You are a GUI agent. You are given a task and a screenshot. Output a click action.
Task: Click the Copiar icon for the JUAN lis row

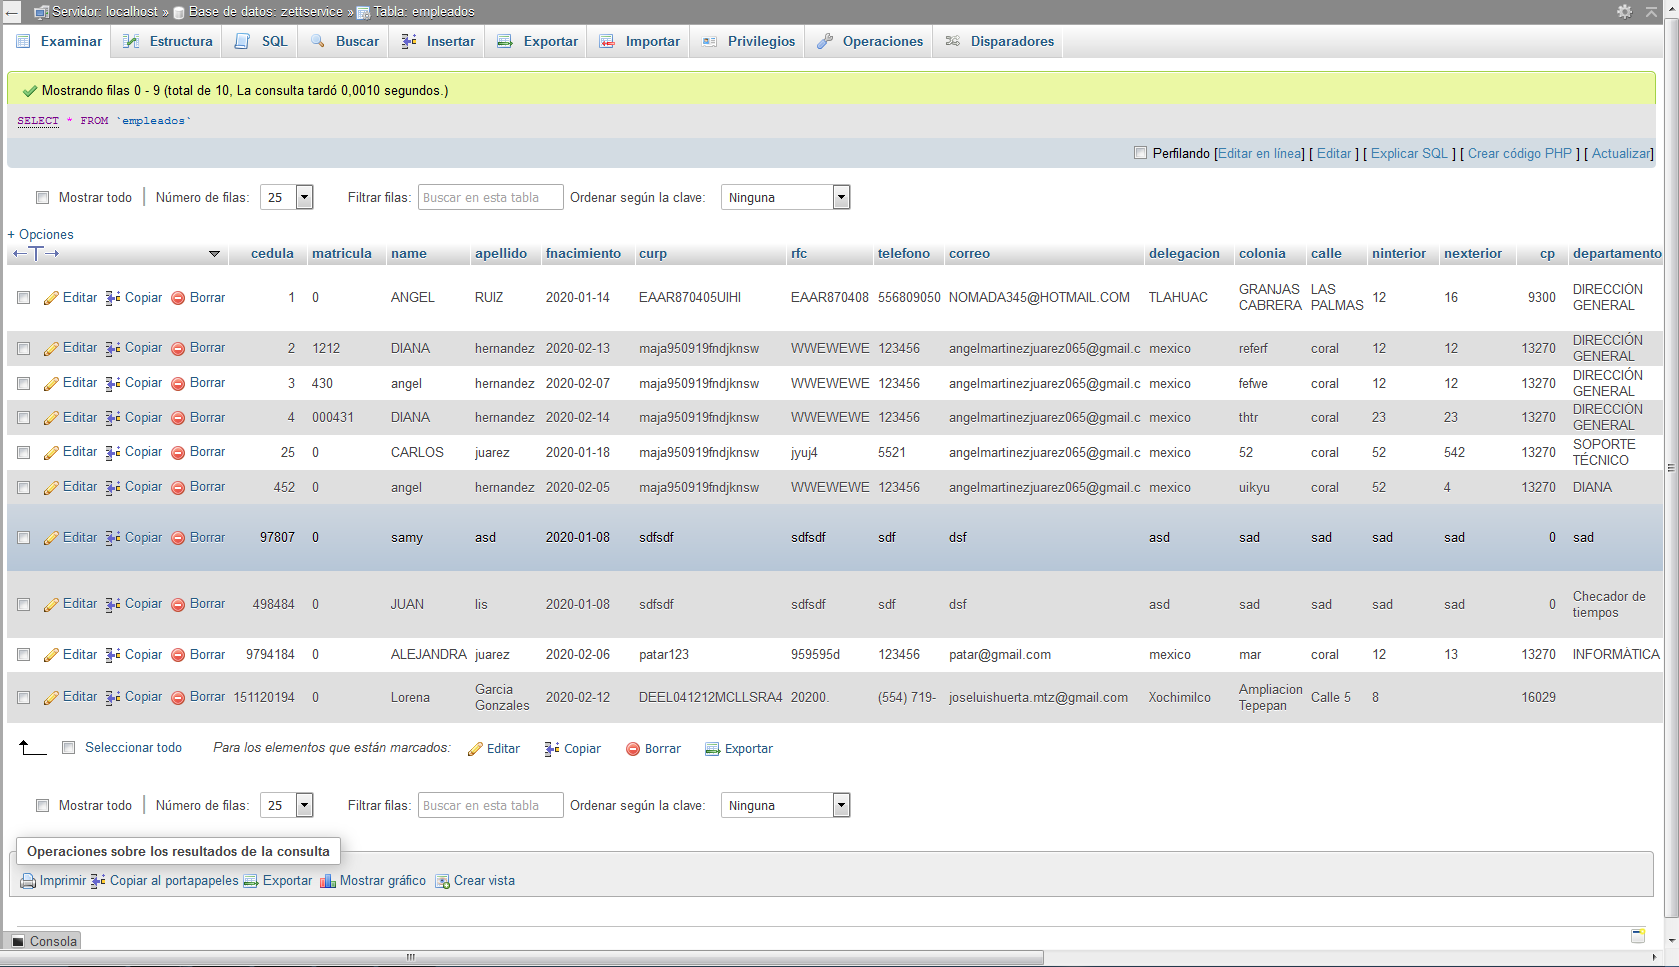[x=113, y=604]
